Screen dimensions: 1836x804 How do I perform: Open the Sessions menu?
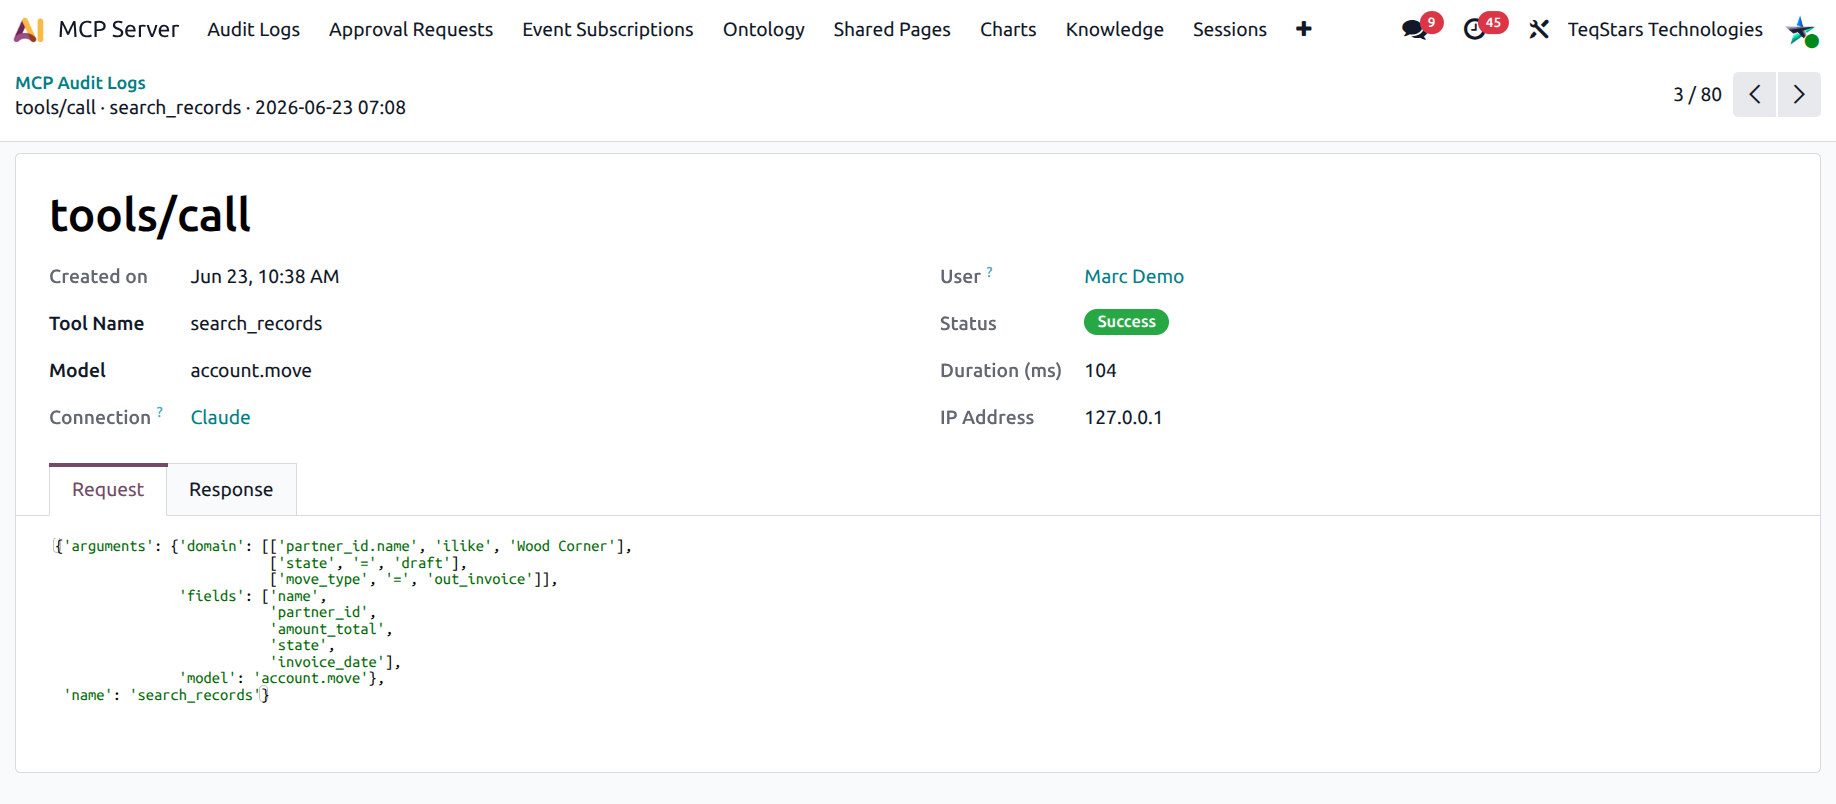pos(1229,29)
